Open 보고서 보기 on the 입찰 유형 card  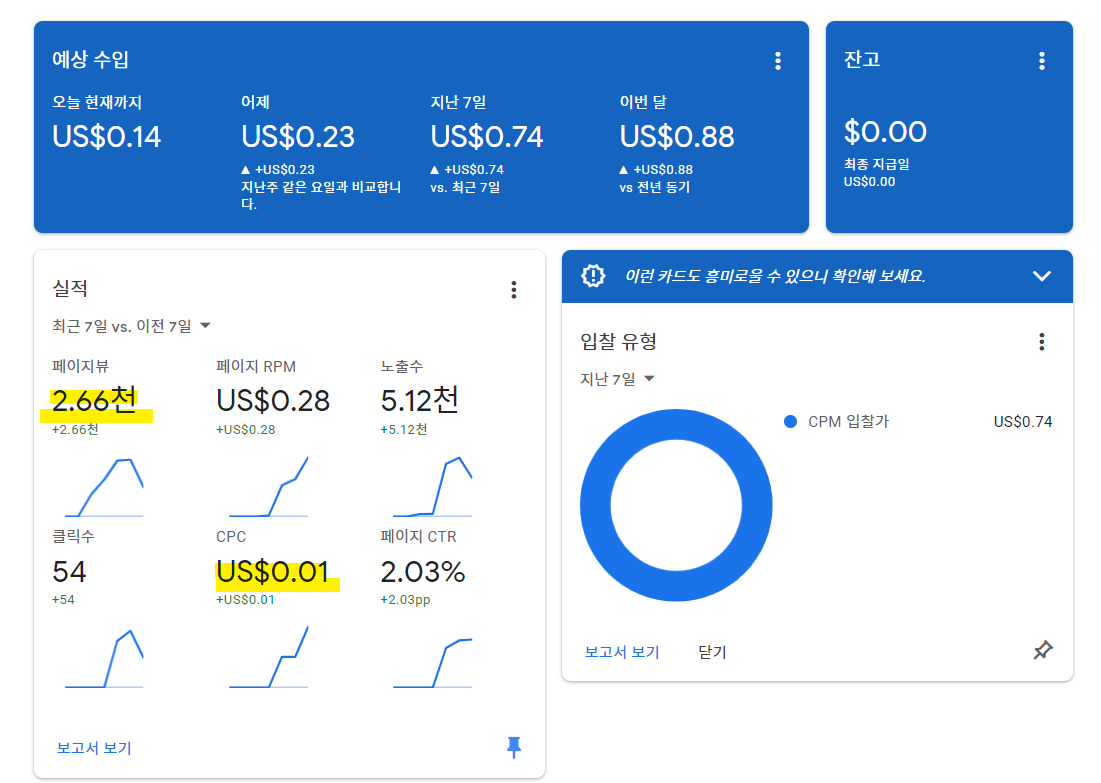(623, 651)
